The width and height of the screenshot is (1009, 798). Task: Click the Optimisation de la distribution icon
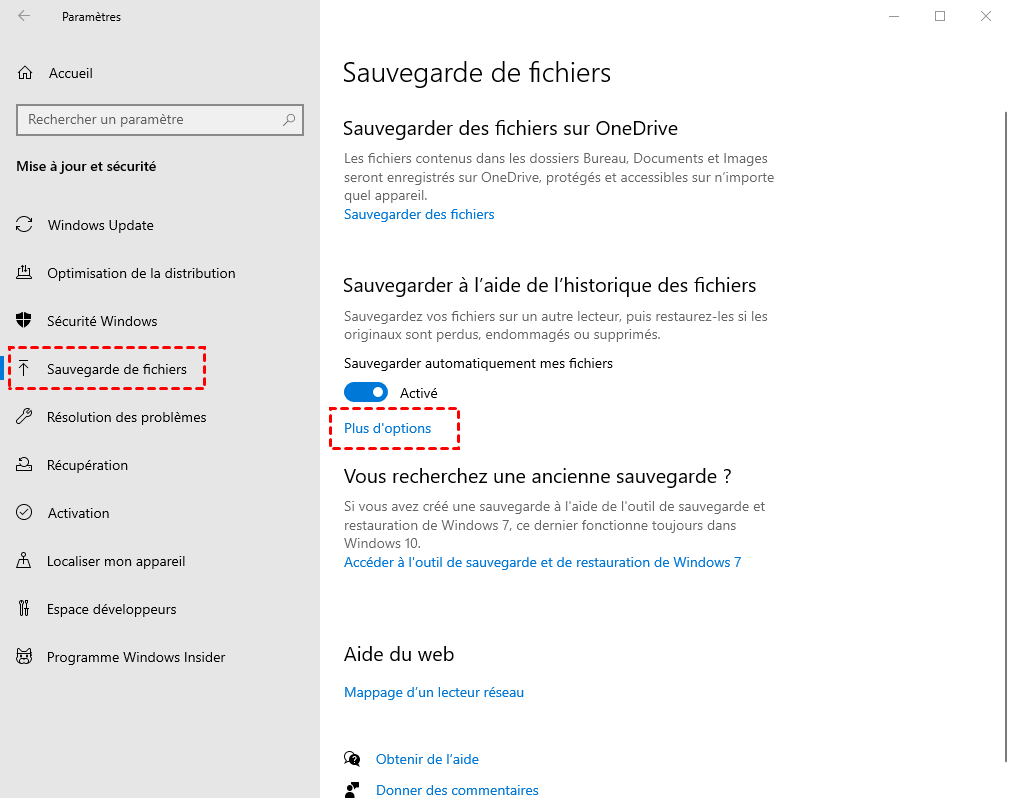[24, 273]
